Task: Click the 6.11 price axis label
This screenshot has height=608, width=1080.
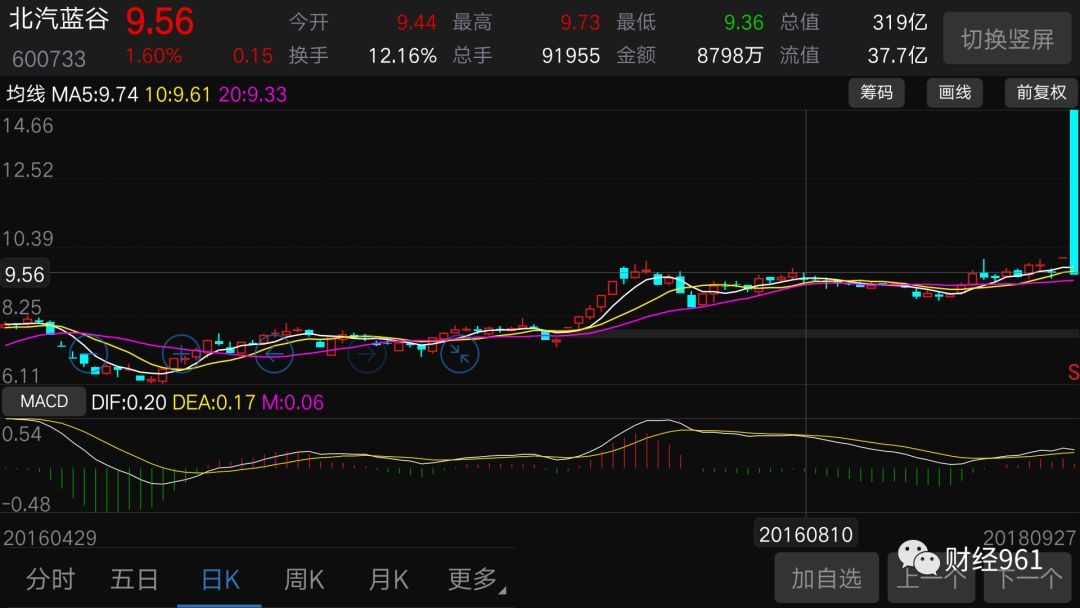Action: click(x=21, y=376)
